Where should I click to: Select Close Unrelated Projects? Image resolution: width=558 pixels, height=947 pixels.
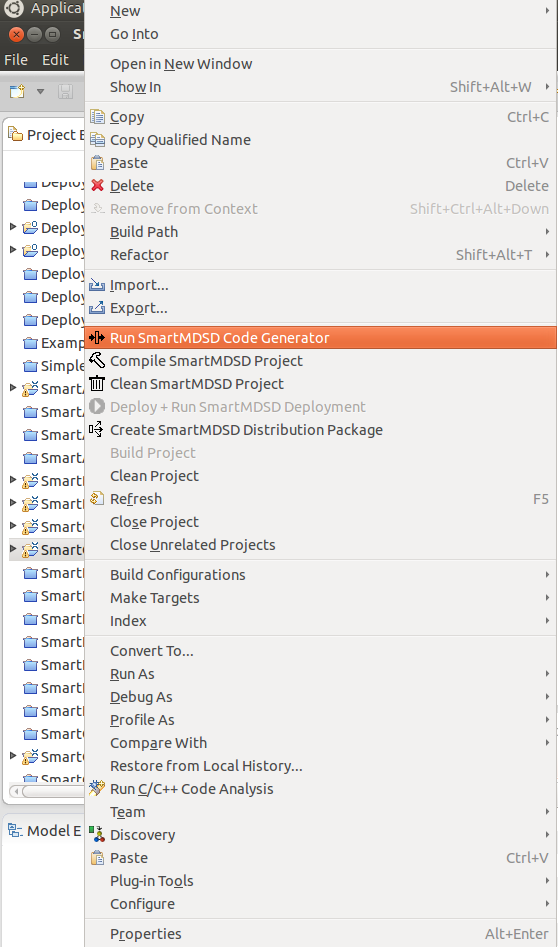320,545
